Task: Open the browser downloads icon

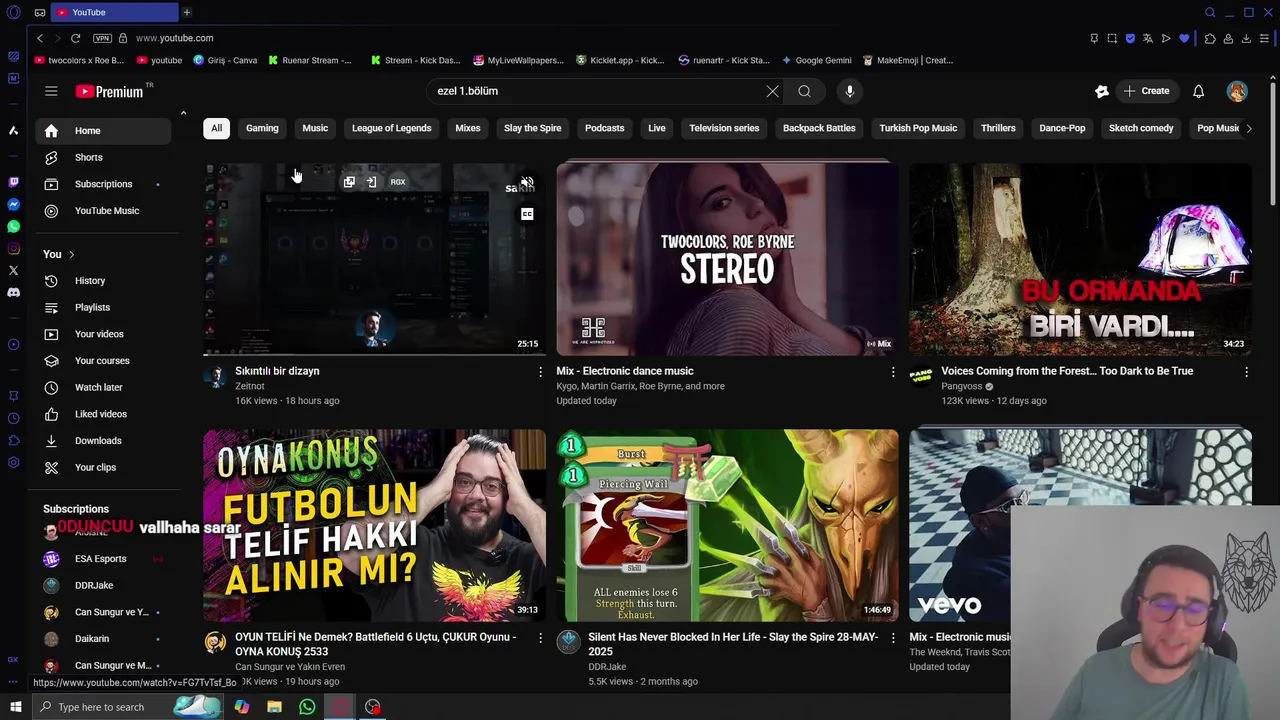Action: pos(1246,38)
